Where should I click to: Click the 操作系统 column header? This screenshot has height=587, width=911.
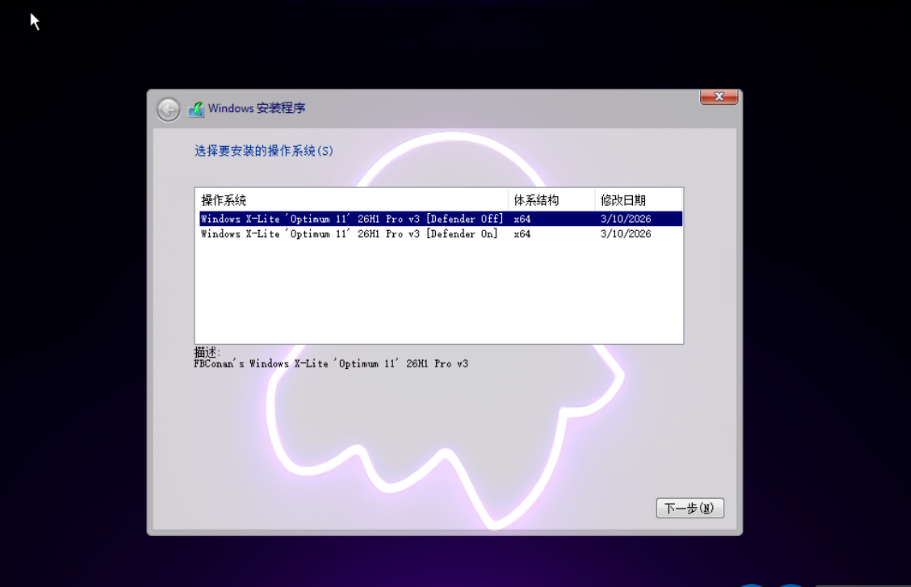(x=224, y=200)
